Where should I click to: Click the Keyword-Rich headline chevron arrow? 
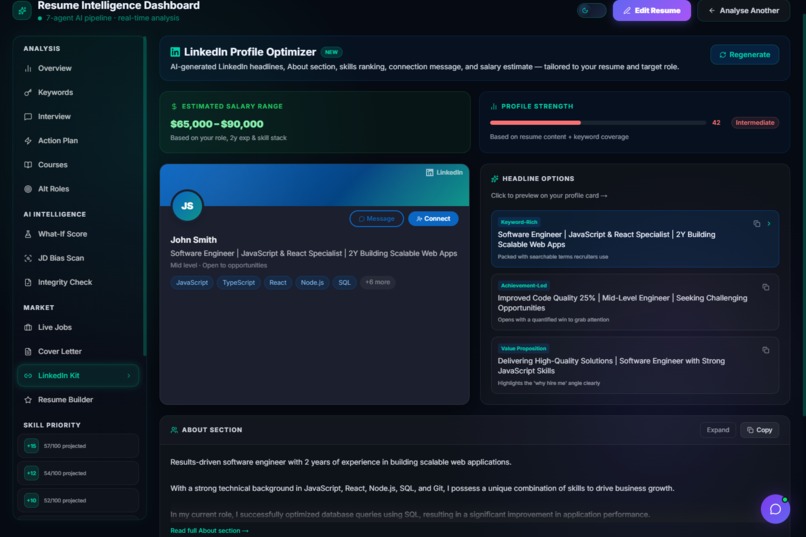tap(769, 224)
